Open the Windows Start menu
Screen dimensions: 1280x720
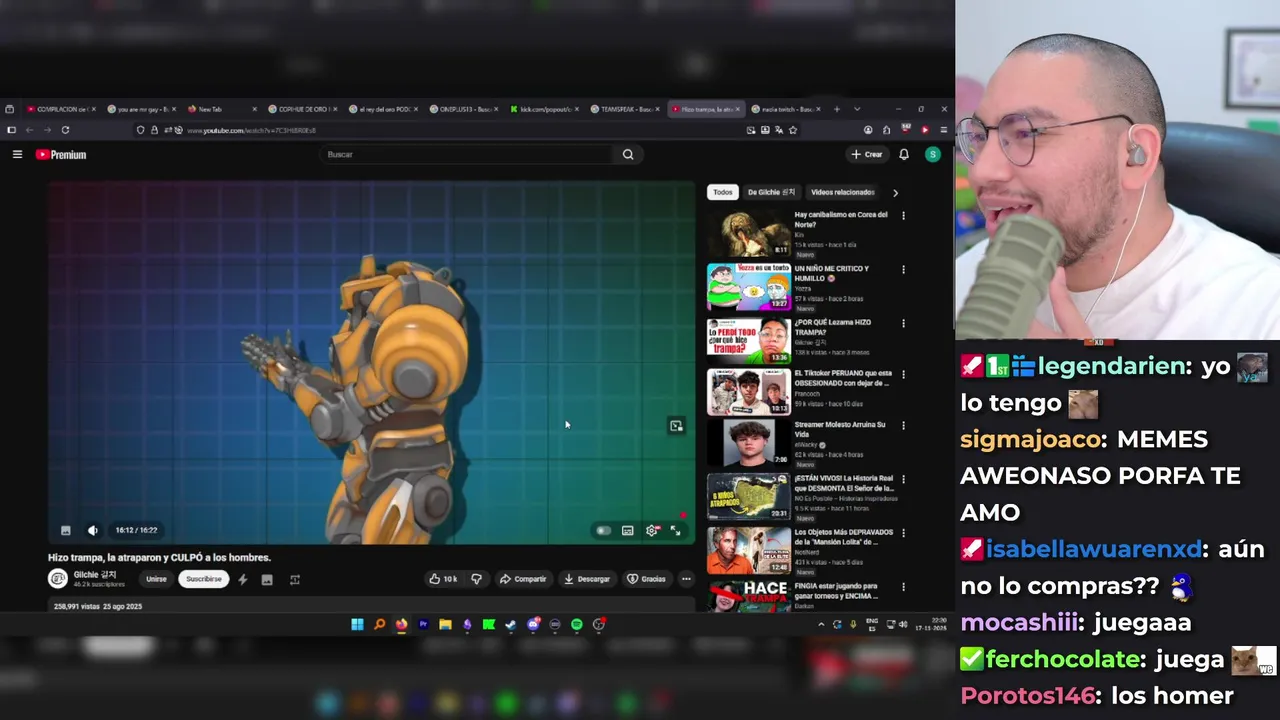[x=357, y=624]
